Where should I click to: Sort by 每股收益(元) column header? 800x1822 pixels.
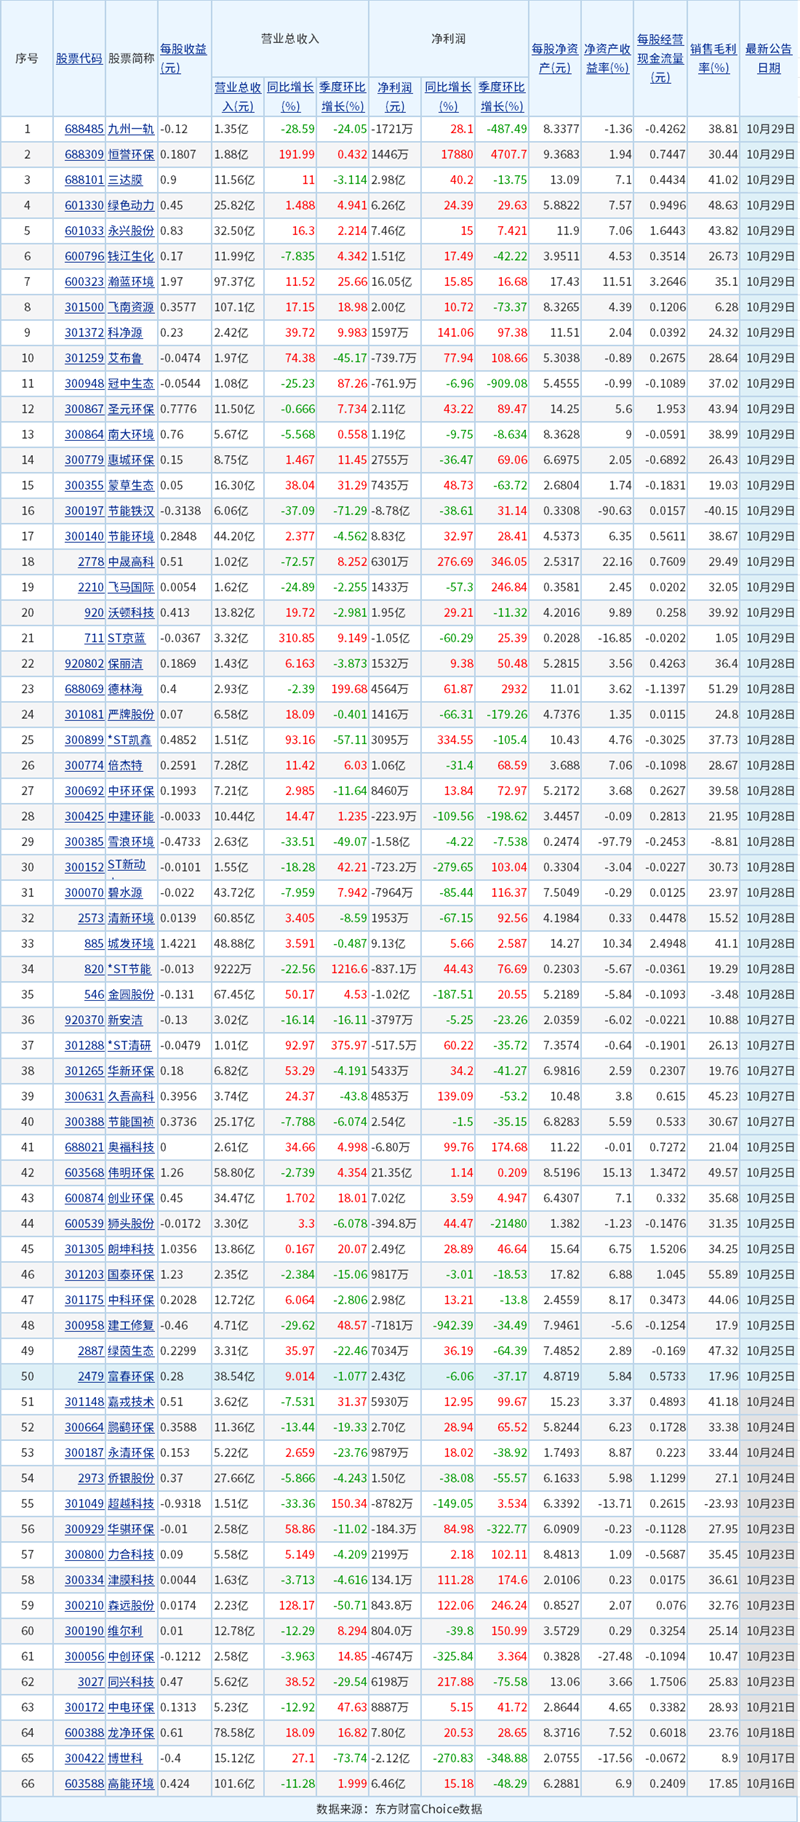[x=184, y=58]
